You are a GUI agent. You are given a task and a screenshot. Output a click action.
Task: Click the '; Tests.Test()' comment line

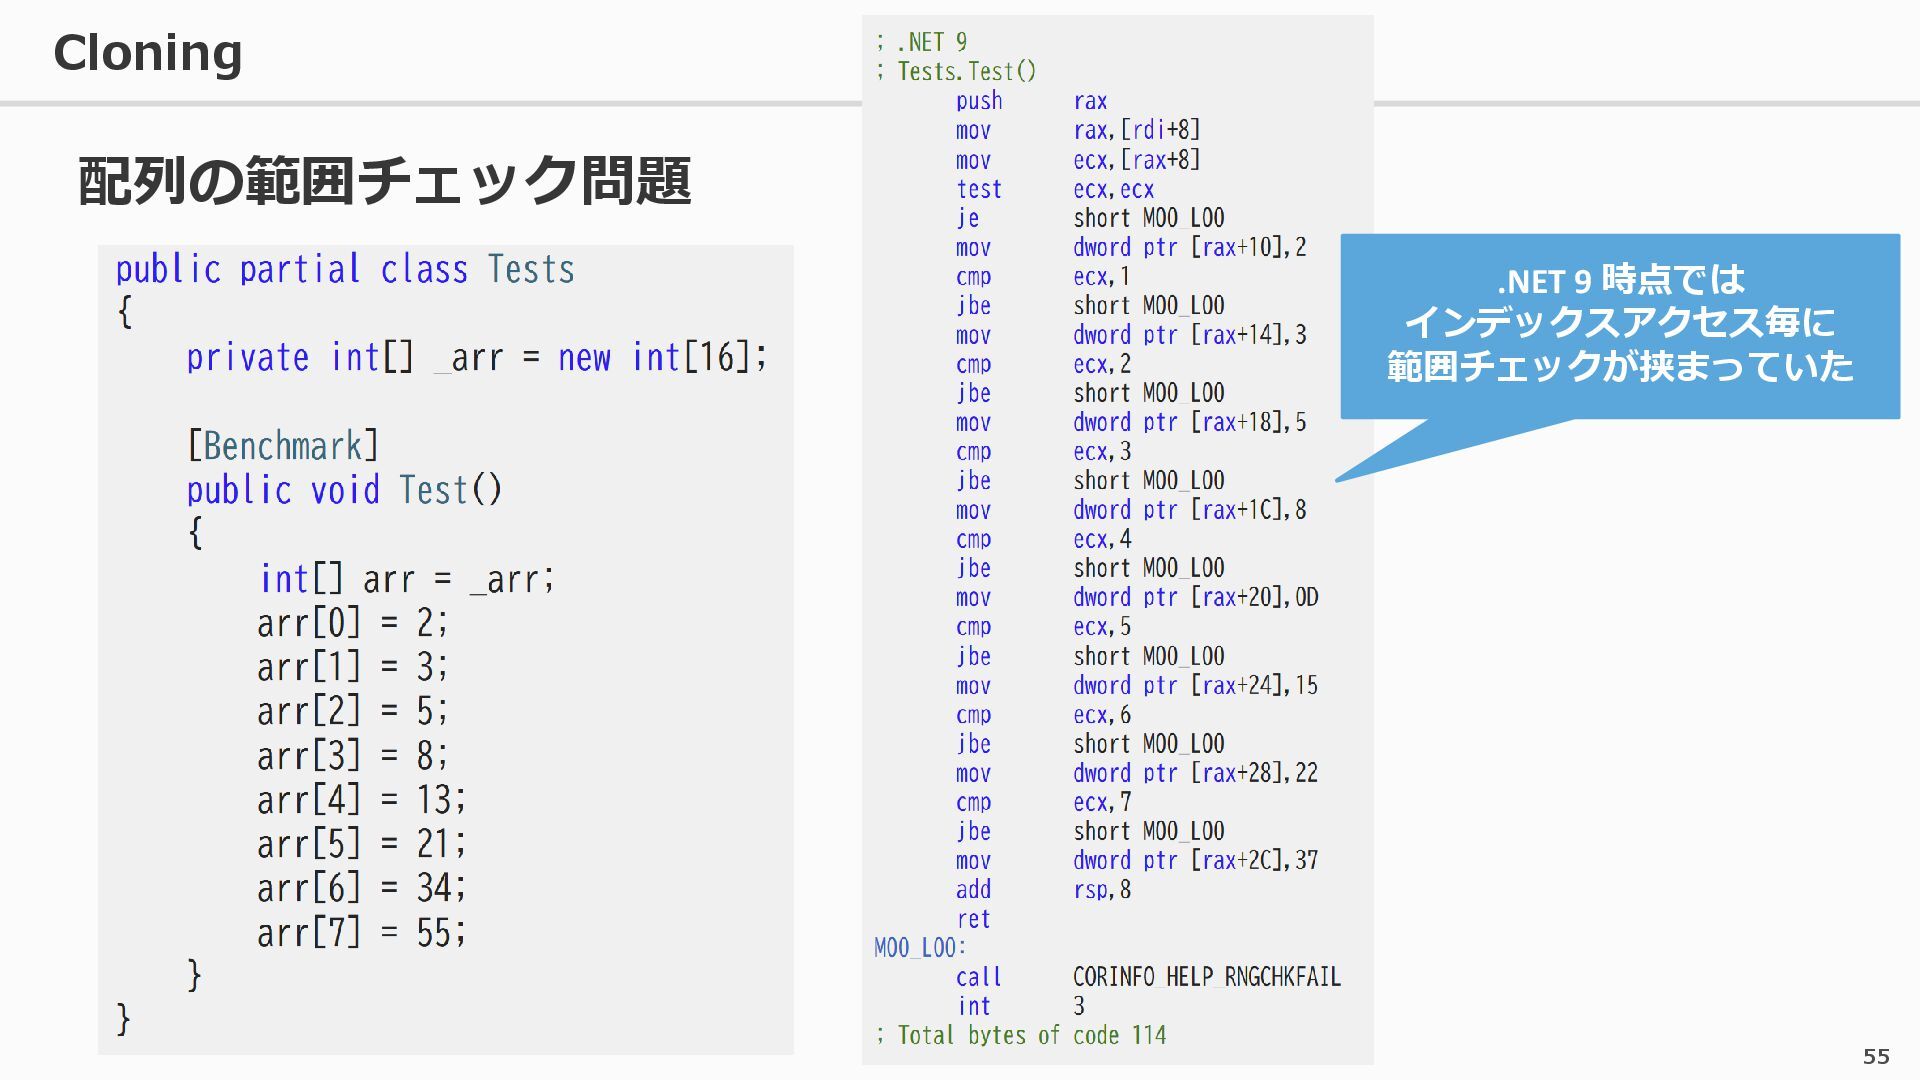(956, 72)
